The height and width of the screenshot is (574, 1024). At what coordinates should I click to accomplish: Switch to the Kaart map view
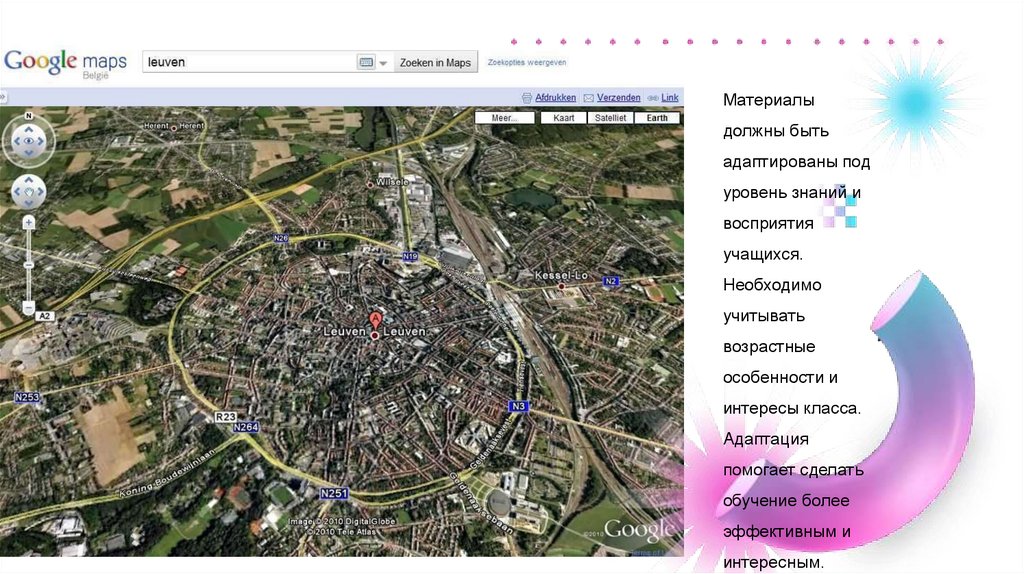tap(564, 118)
